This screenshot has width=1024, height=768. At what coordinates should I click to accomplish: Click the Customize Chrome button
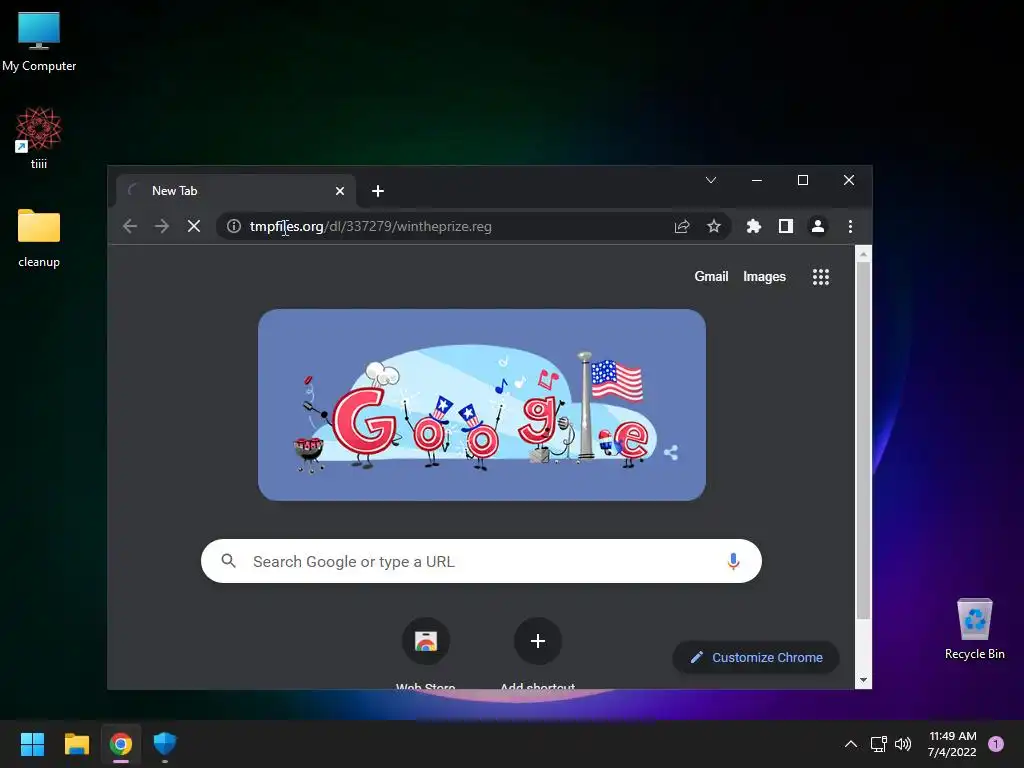[756, 657]
